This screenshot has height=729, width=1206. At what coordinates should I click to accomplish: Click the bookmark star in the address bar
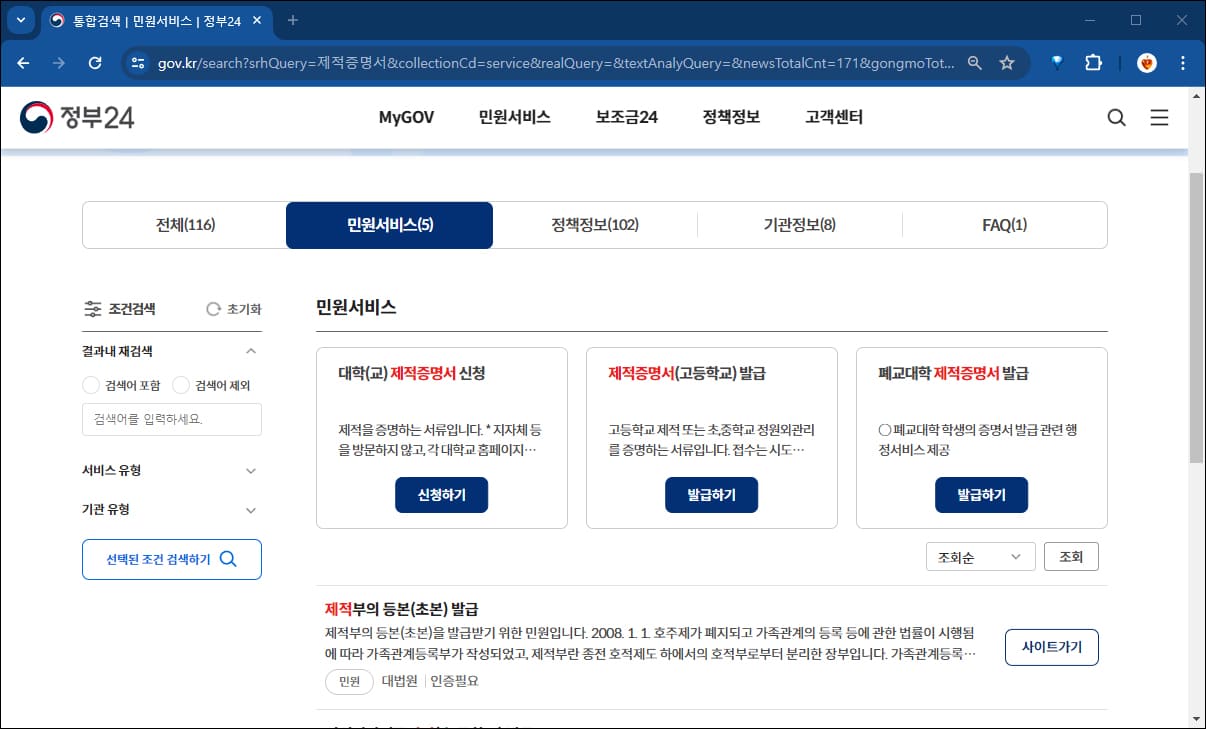point(1007,61)
